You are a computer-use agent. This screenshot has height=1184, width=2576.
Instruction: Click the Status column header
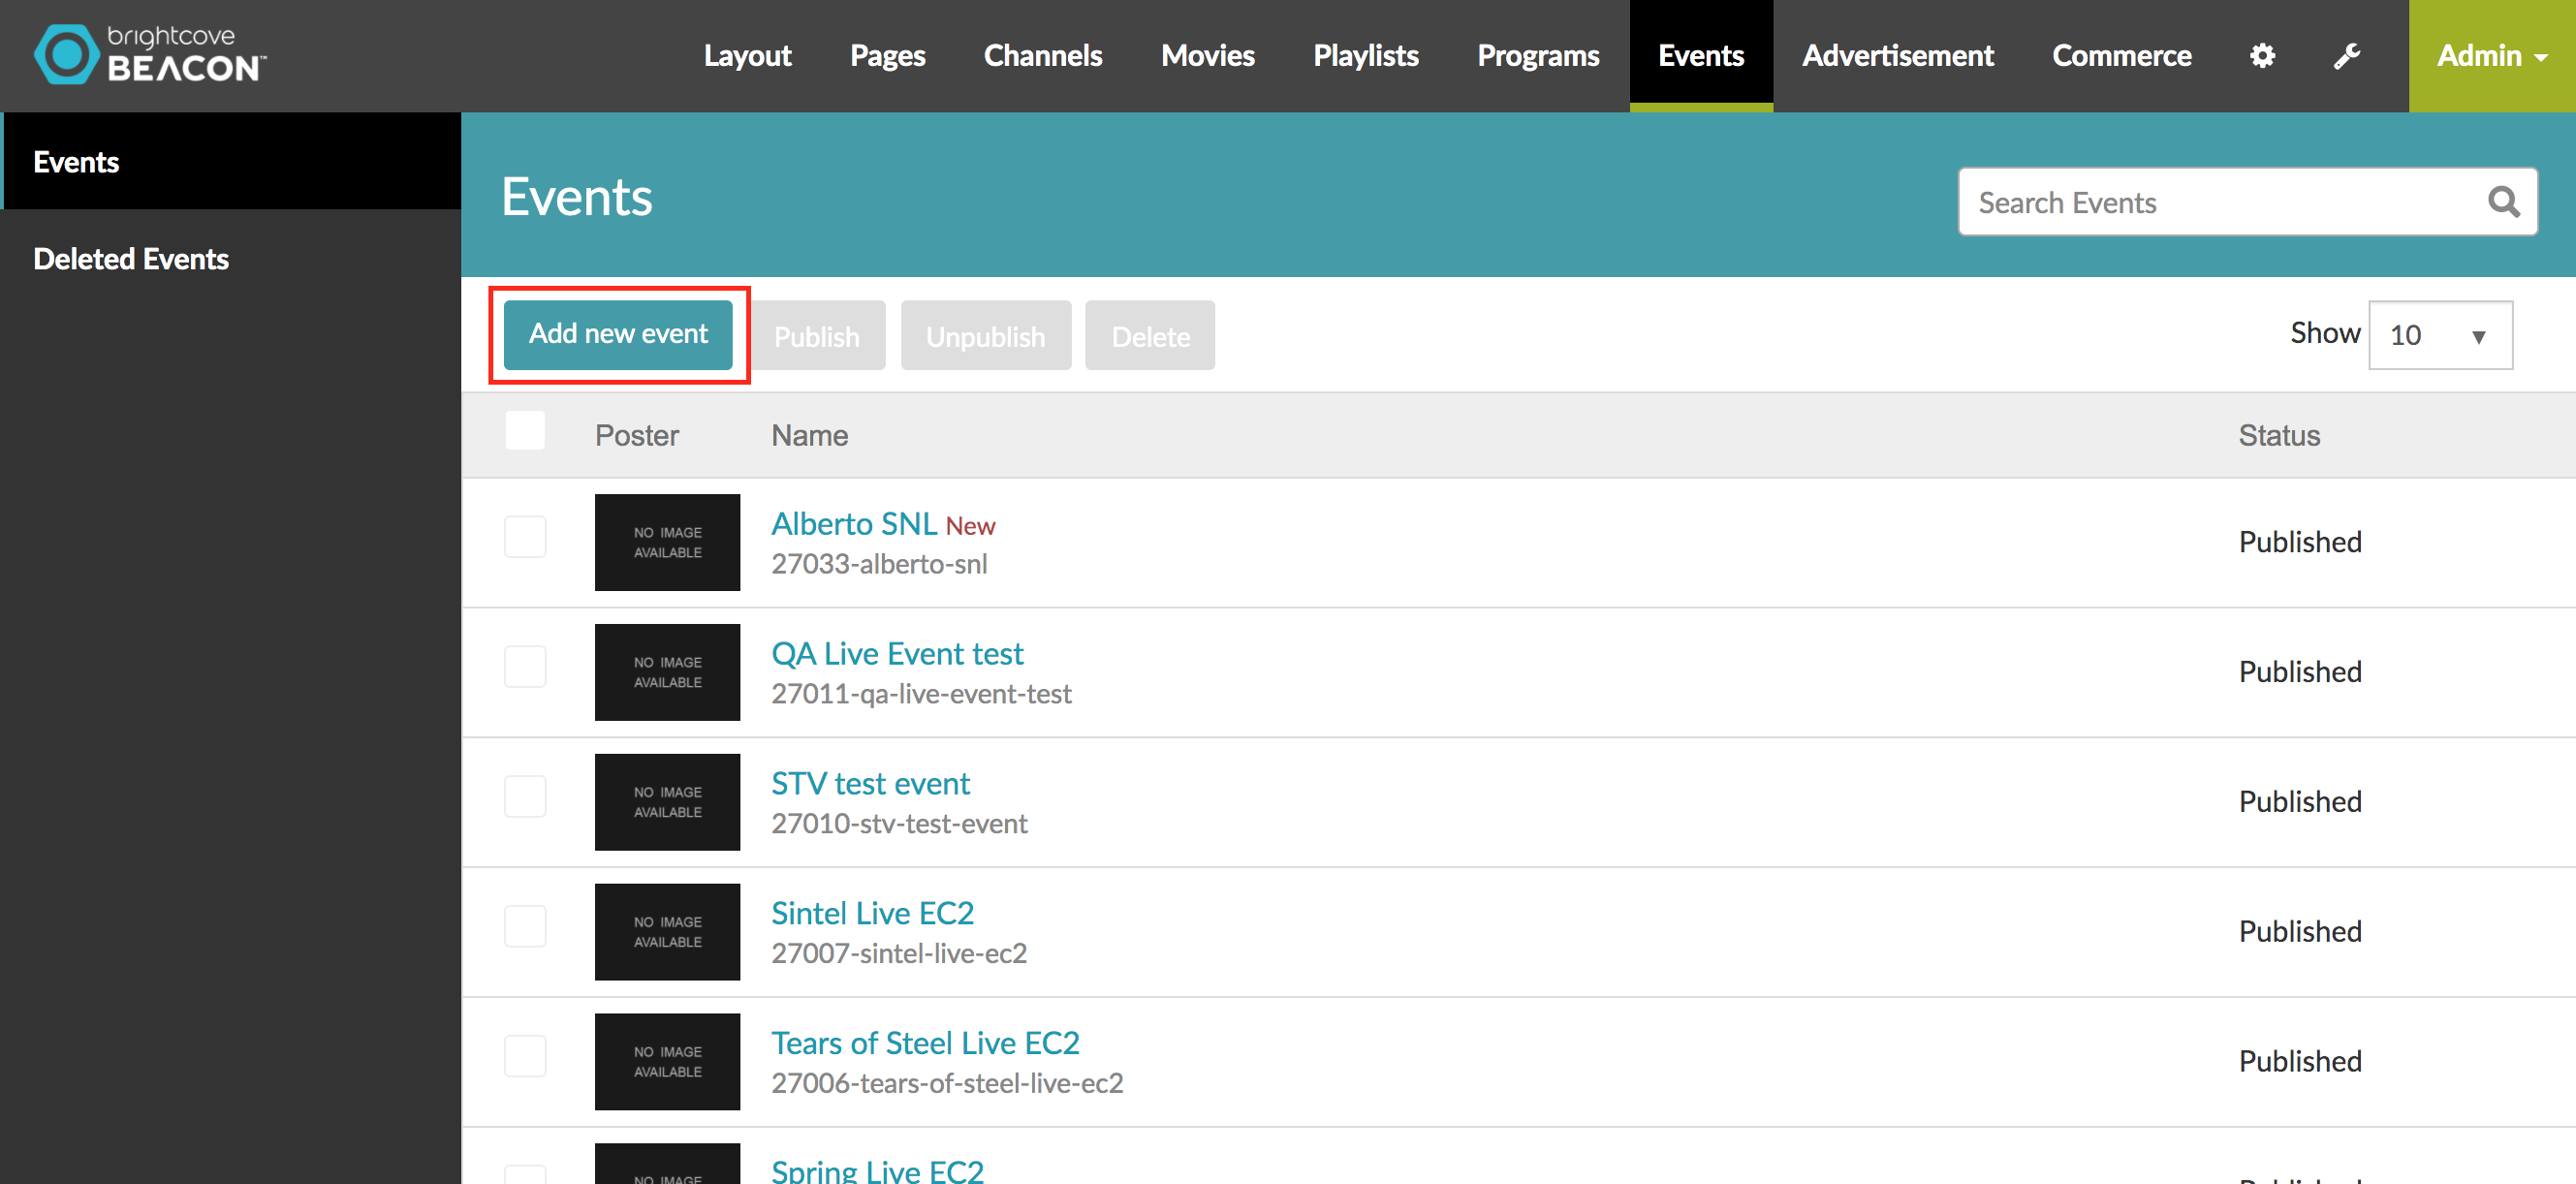(x=2279, y=436)
